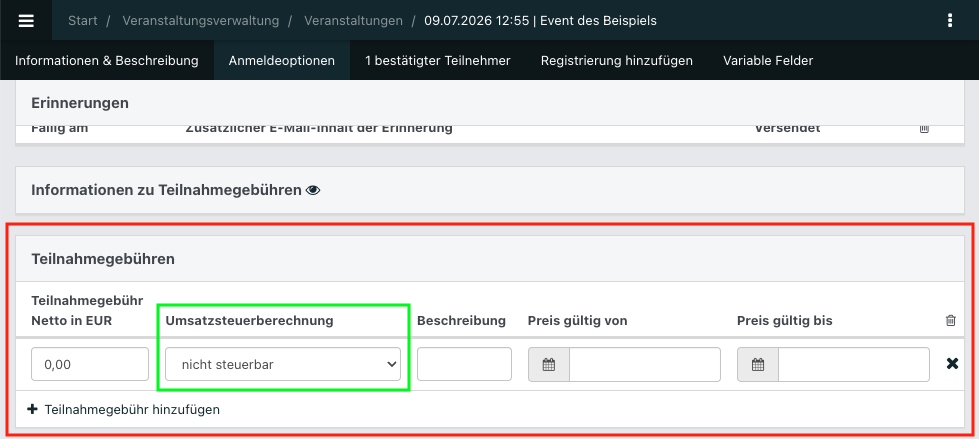The width and height of the screenshot is (979, 439).
Task: Select the Anmeldeoptionen tab
Action: coord(282,61)
